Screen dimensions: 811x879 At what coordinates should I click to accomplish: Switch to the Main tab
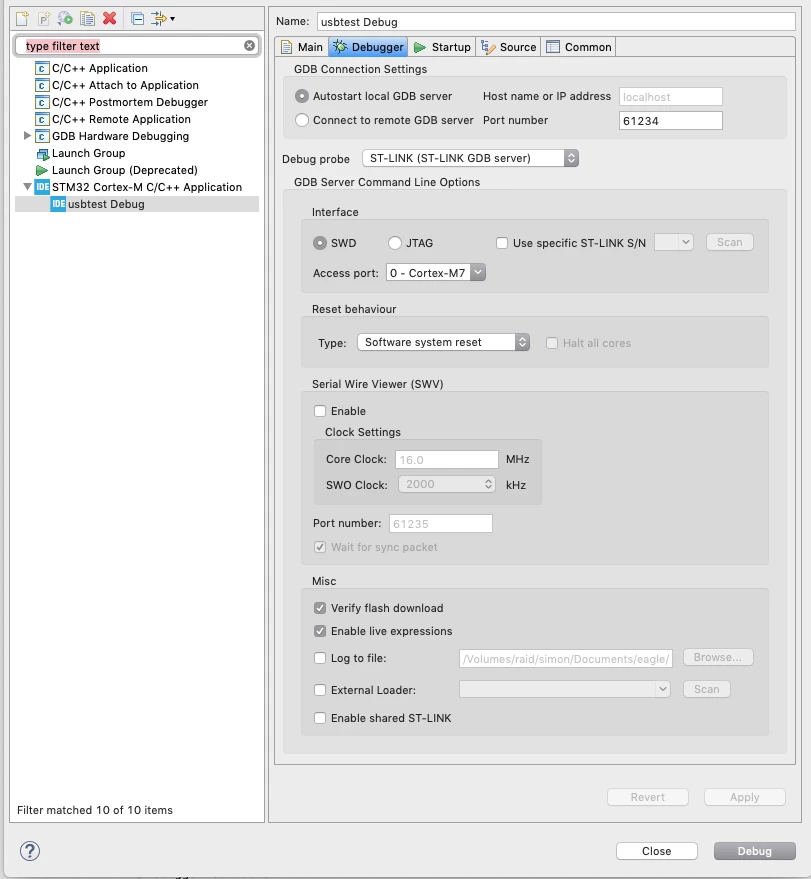[302, 47]
